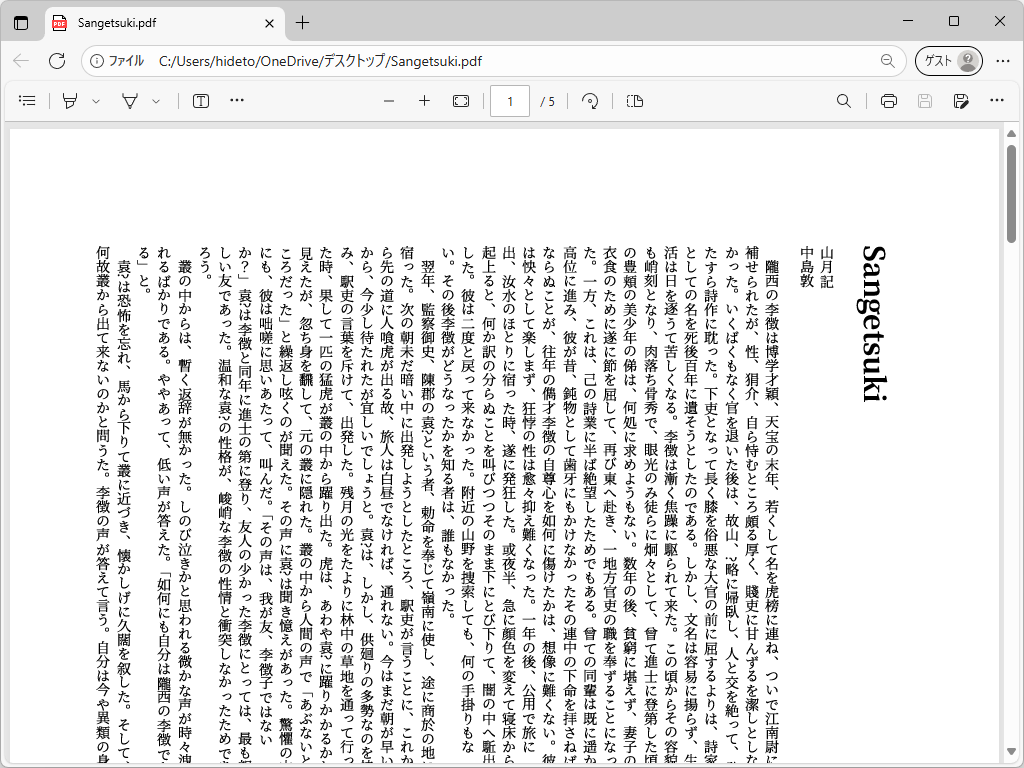Viewport: 1024px width, 768px height.
Task: Zoom out of the document
Action: pyautogui.click(x=389, y=100)
